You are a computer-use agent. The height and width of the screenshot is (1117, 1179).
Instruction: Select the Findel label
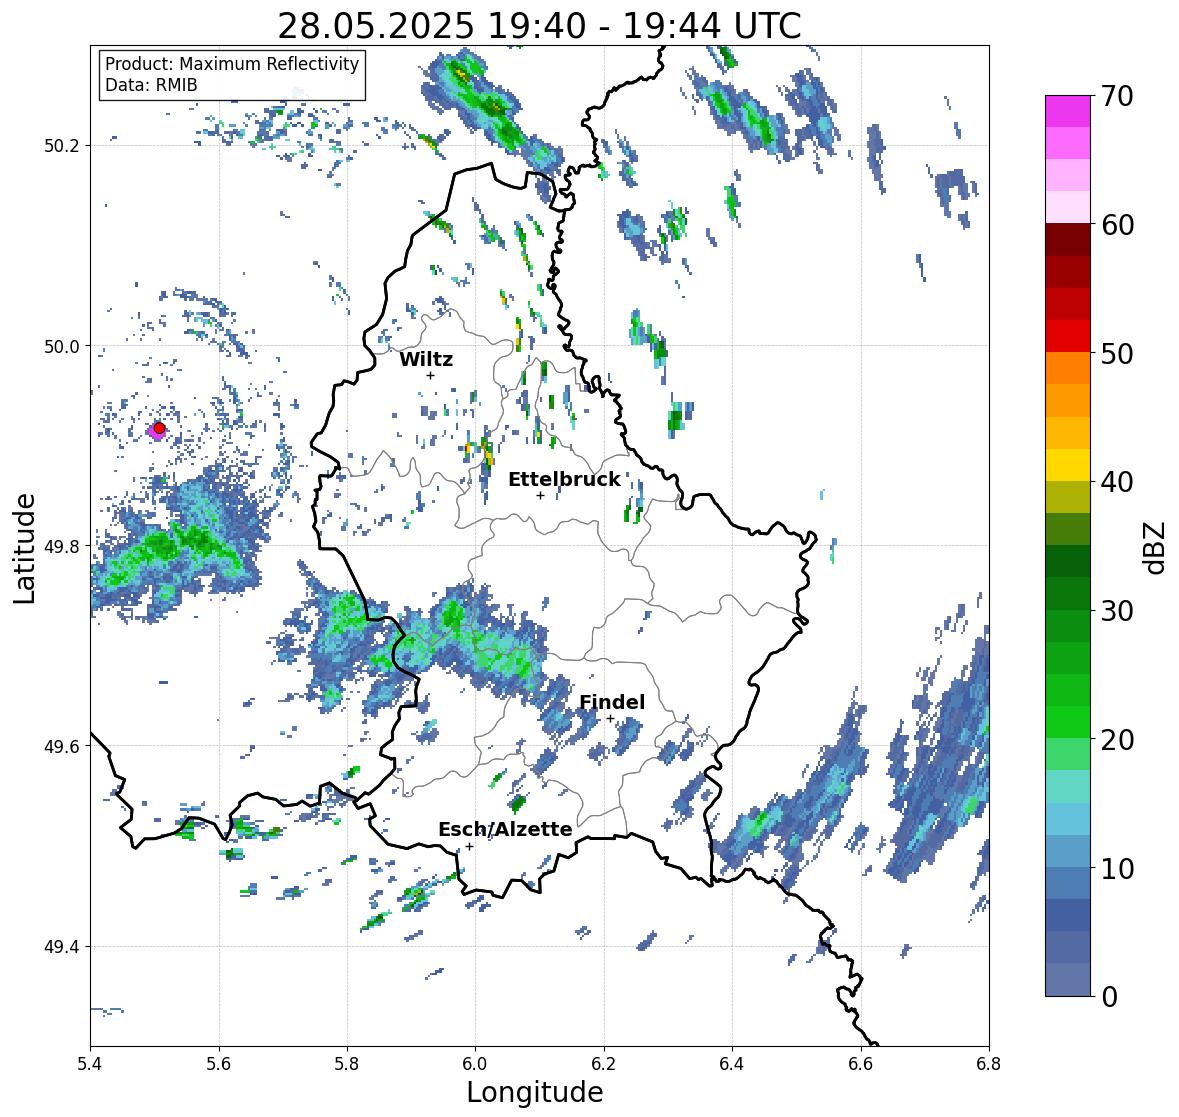(612, 702)
